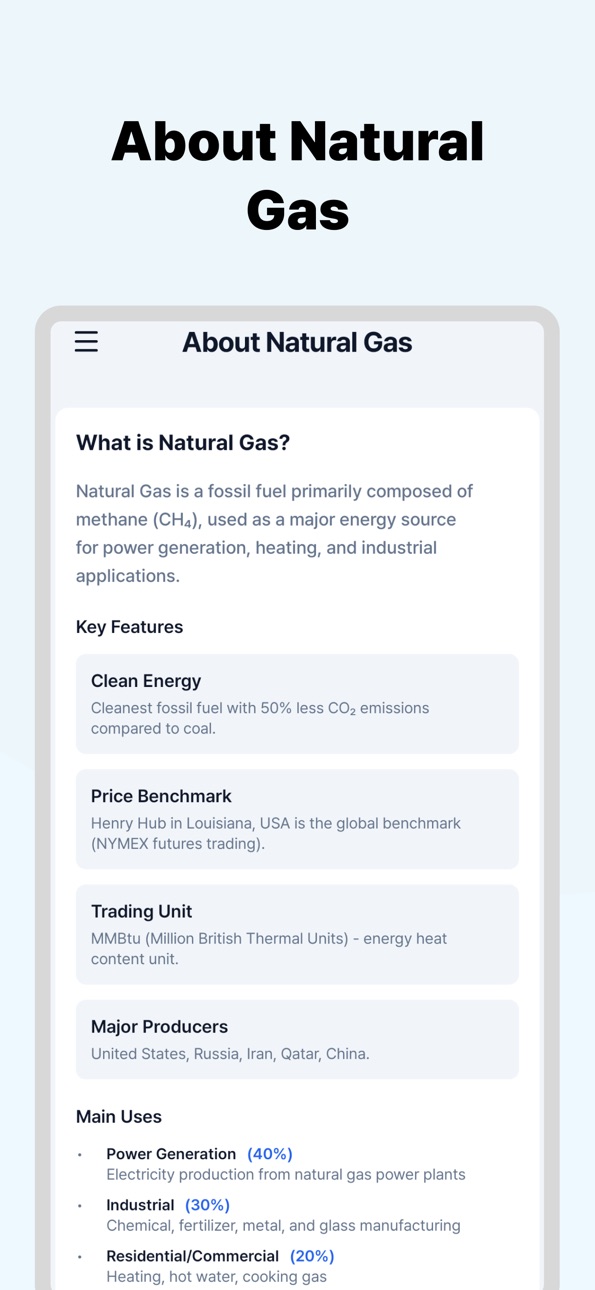Click the Henry Hub benchmark description text
Viewport: 595px width, 1290px height.
276,833
